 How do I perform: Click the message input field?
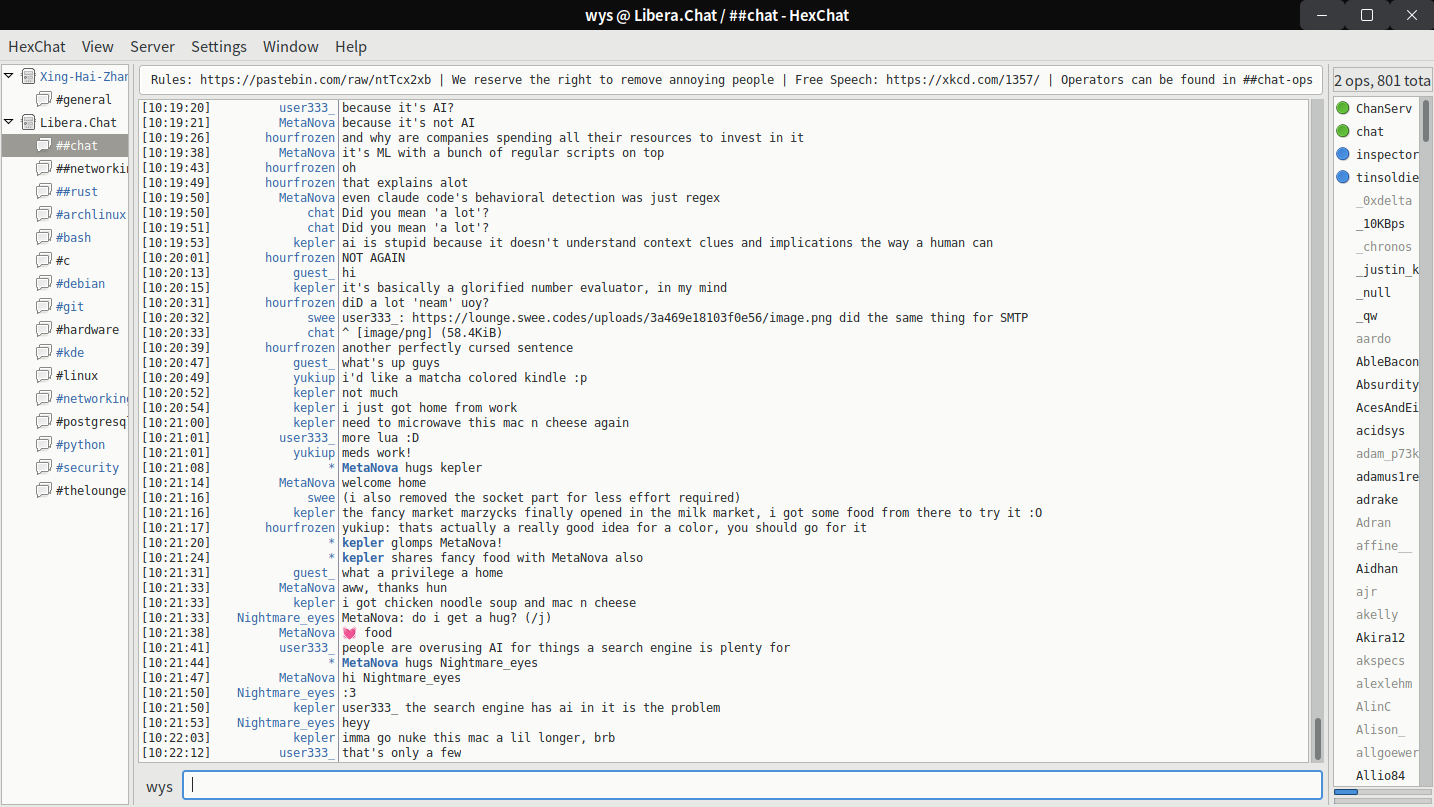[750, 786]
